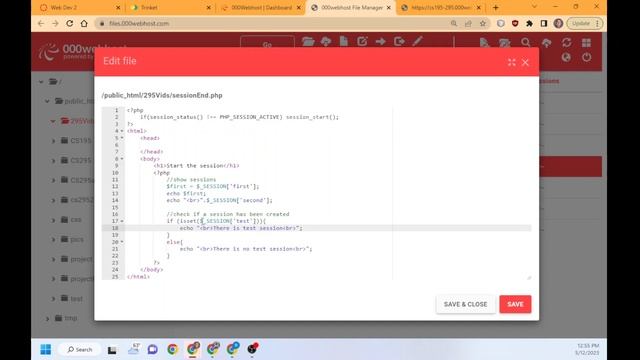Click line number 18 in the gutter

pos(115,228)
